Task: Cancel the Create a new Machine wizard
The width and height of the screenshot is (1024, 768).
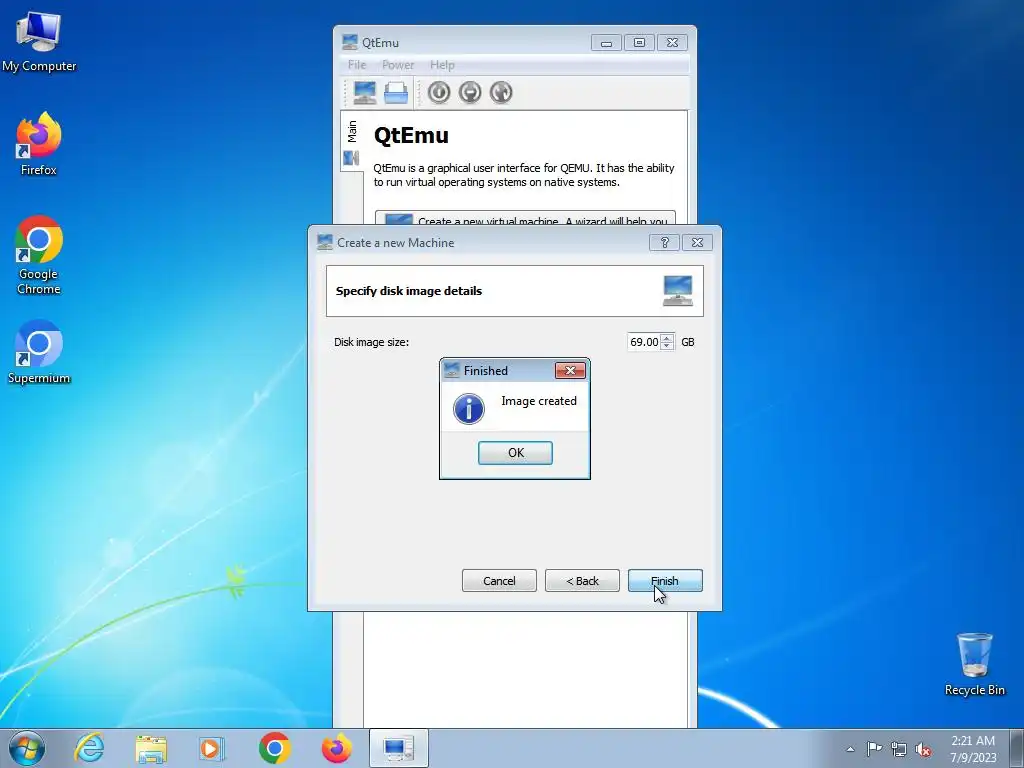Action: tap(499, 581)
